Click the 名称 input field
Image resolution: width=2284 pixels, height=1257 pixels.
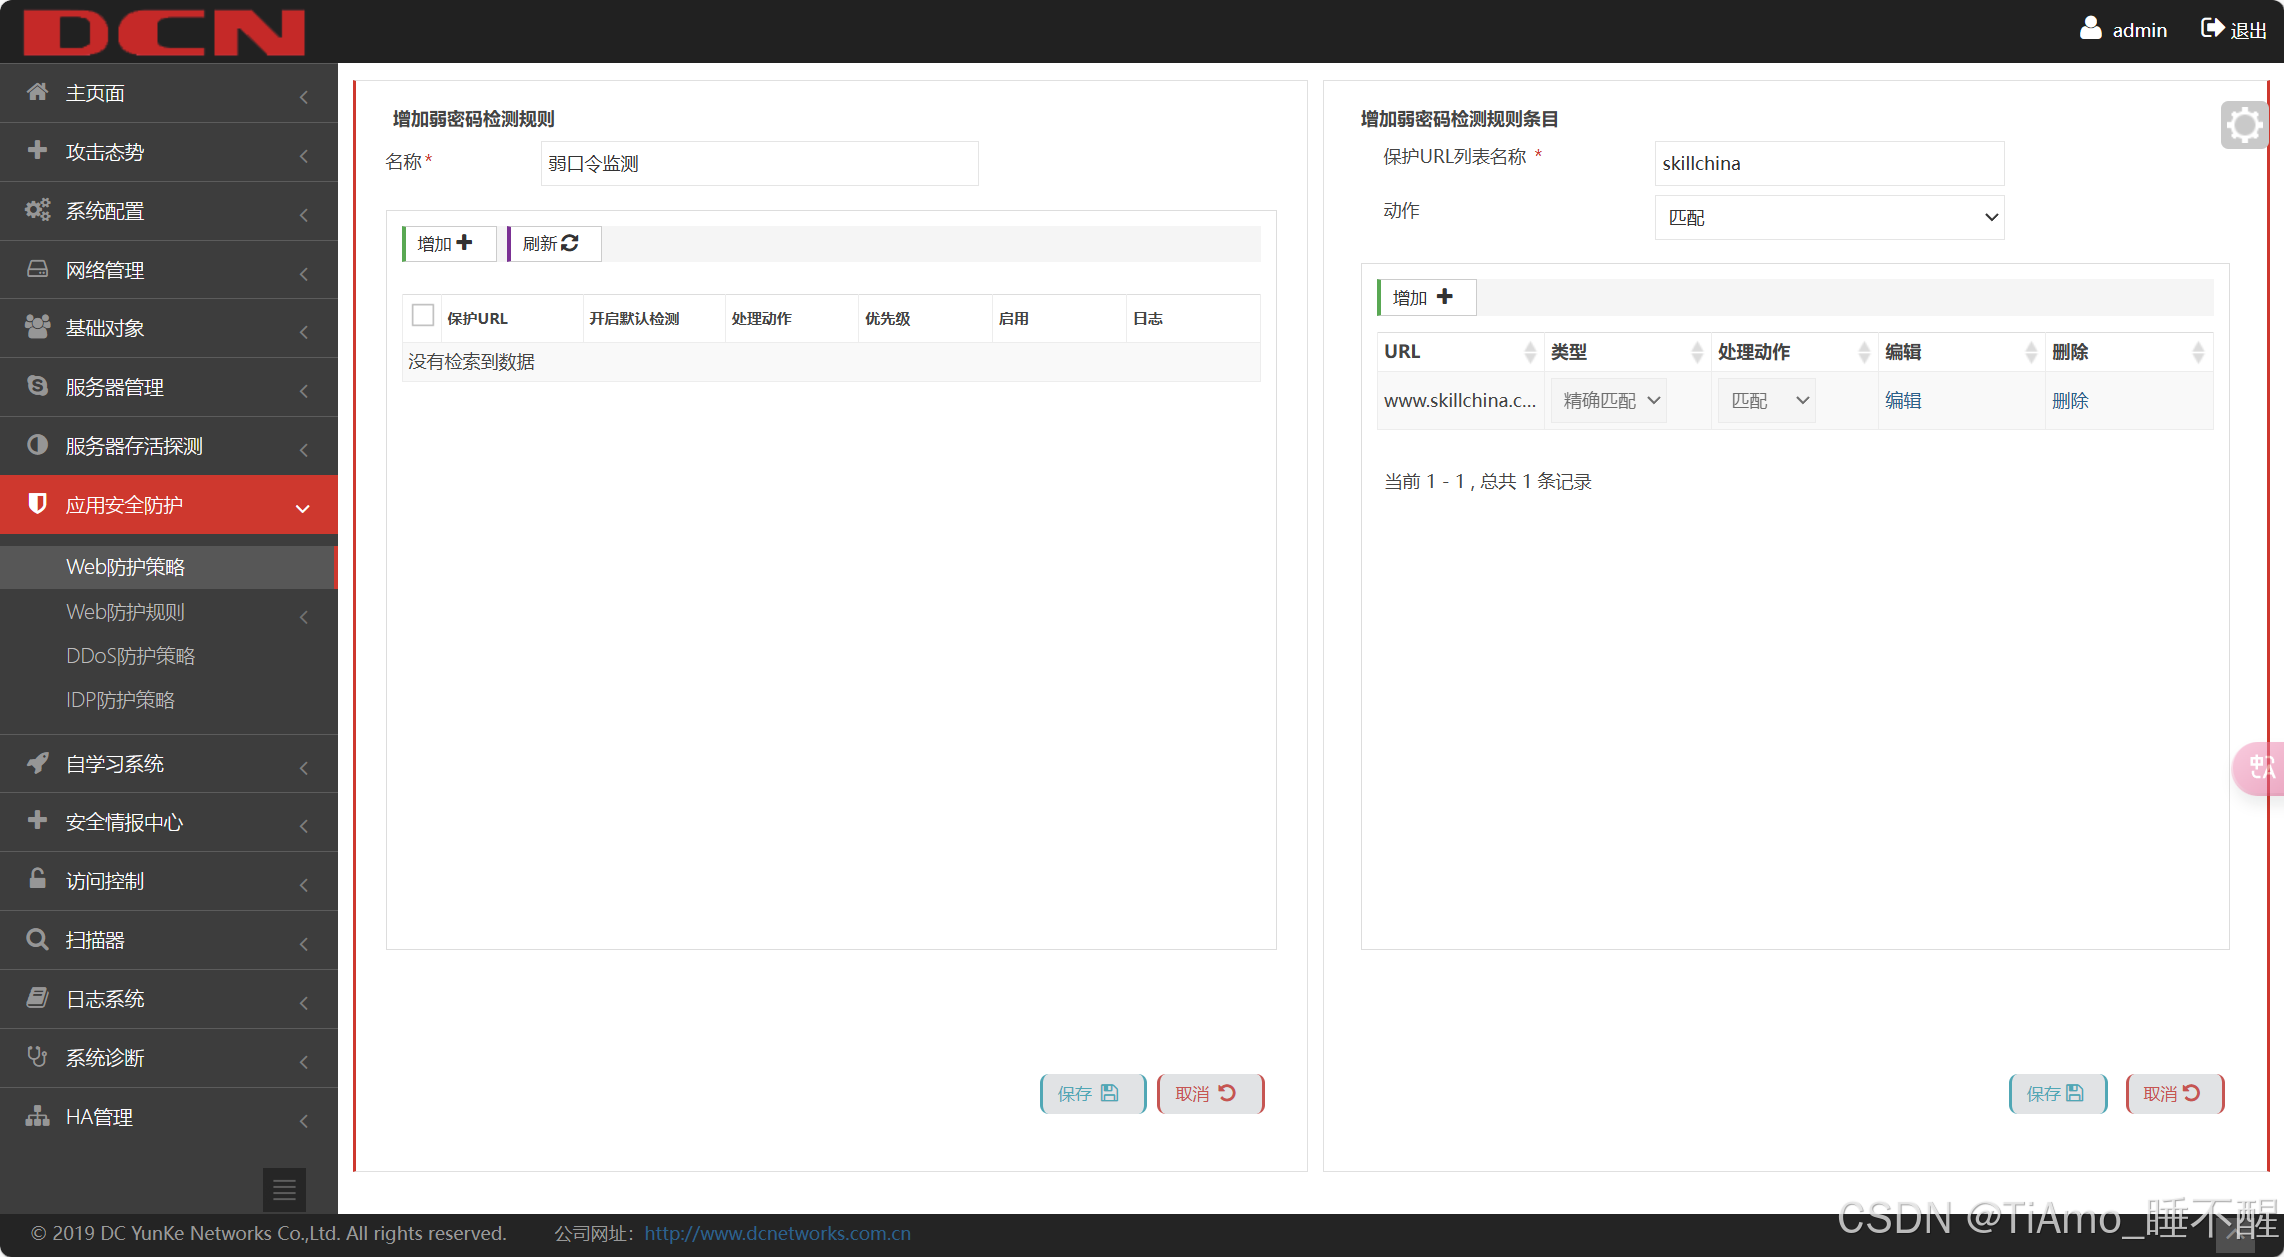[759, 163]
